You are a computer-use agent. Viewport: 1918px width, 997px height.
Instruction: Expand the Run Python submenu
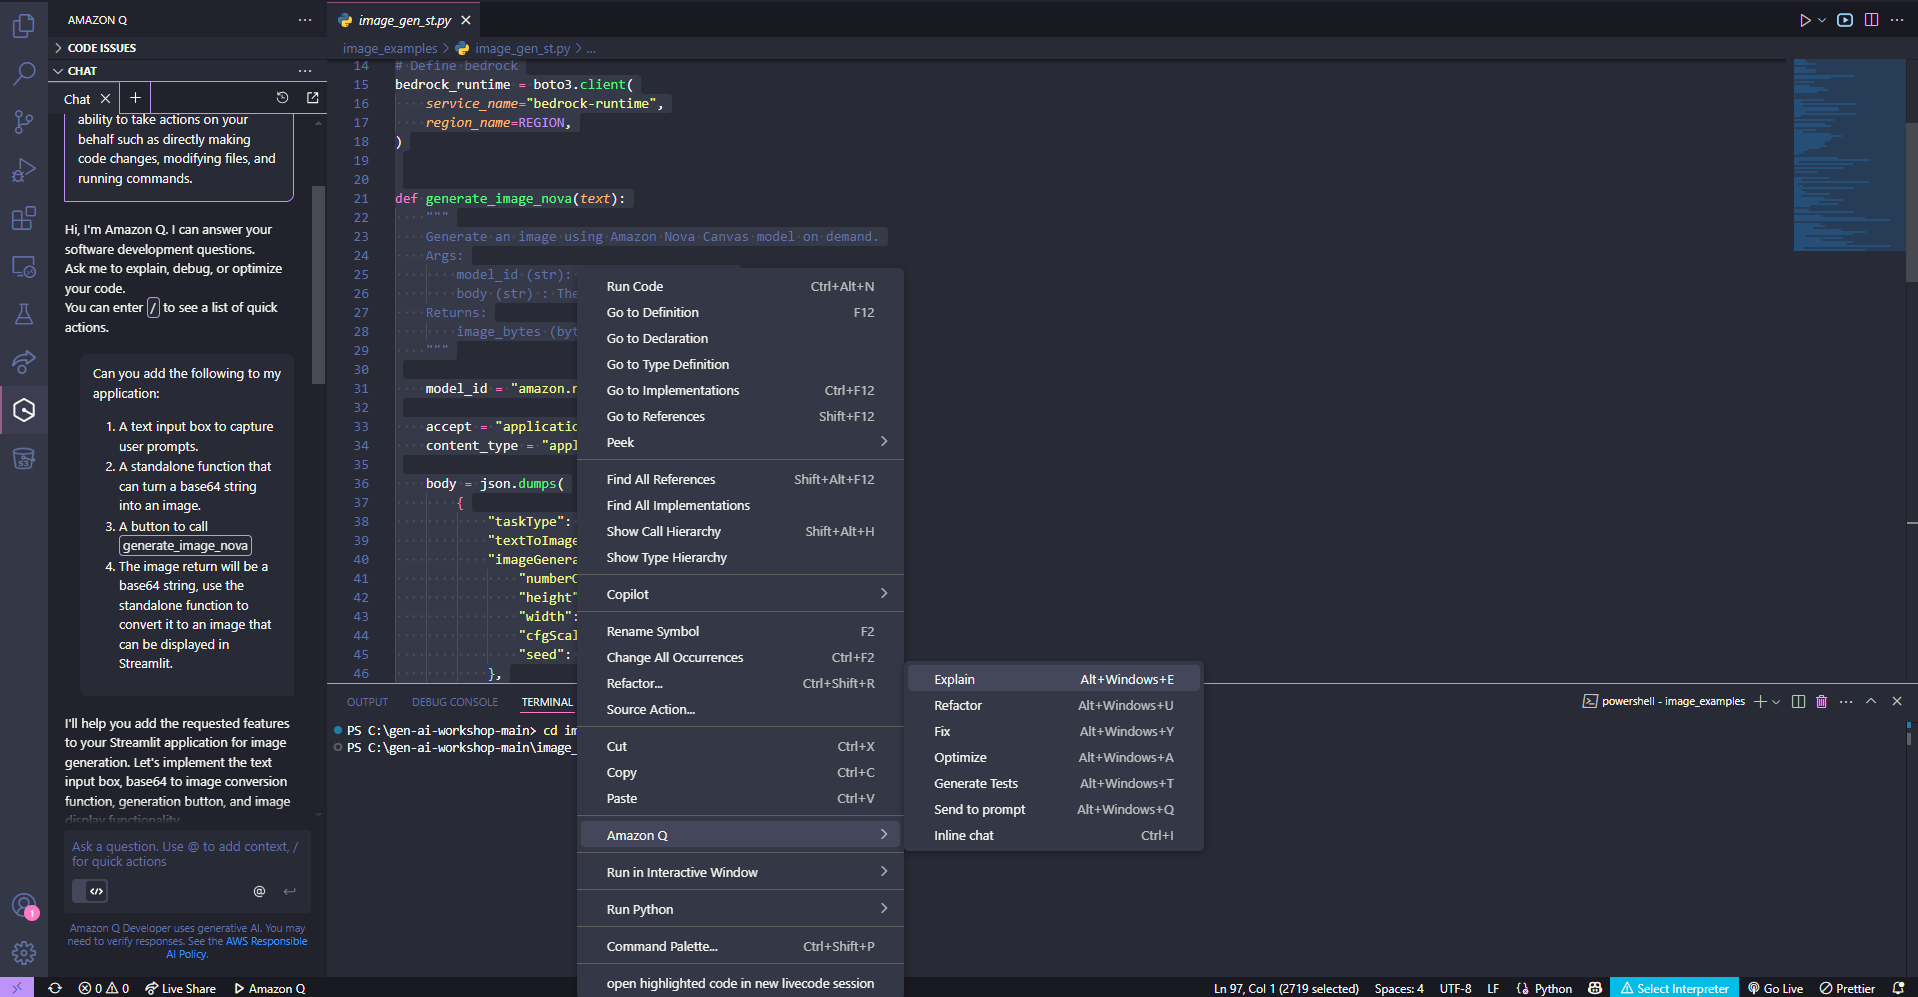[x=740, y=909]
